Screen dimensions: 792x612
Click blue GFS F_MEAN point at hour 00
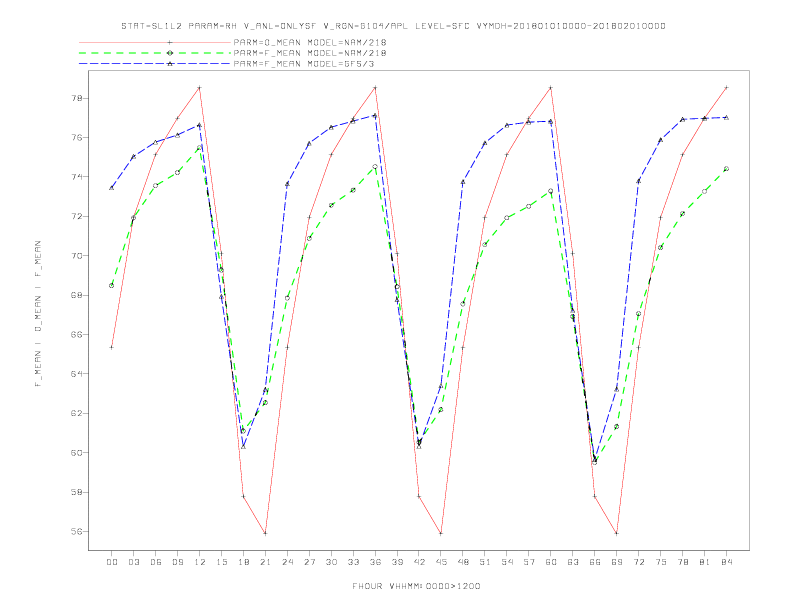112,188
